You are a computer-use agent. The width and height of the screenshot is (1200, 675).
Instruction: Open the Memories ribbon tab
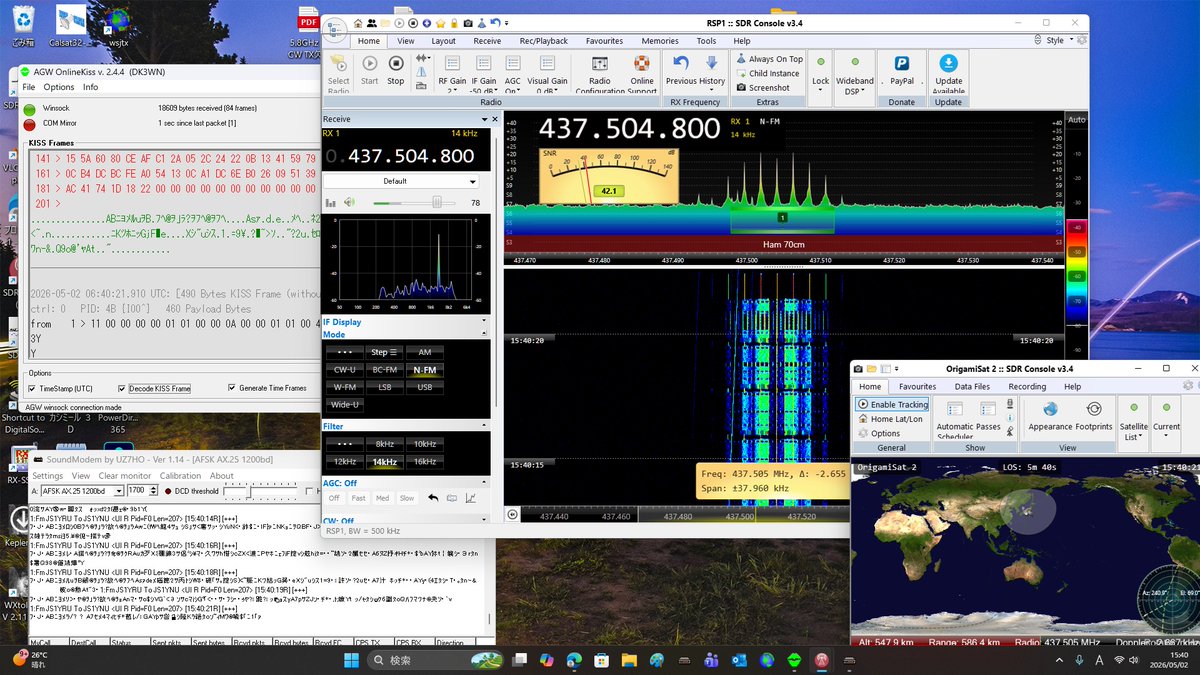[x=660, y=41]
